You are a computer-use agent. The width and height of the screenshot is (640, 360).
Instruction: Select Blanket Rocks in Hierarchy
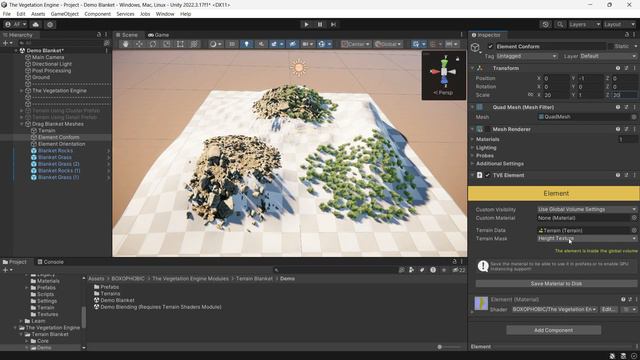(55, 151)
